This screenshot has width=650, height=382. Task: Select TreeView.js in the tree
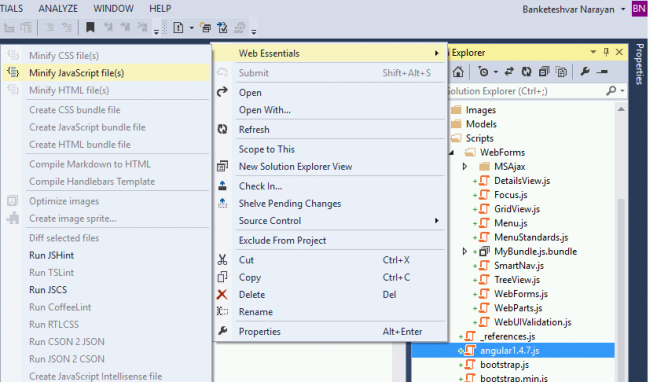coord(517,280)
